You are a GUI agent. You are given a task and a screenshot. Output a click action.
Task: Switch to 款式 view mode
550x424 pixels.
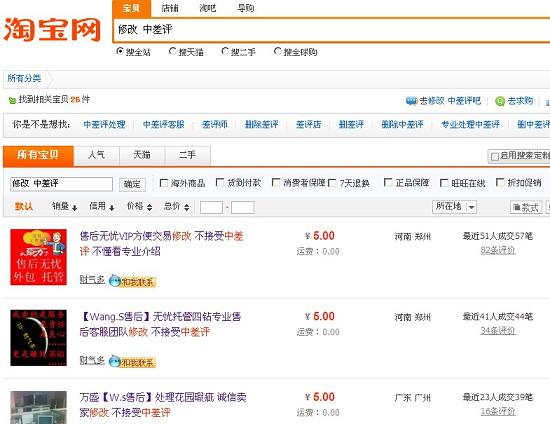(x=526, y=207)
